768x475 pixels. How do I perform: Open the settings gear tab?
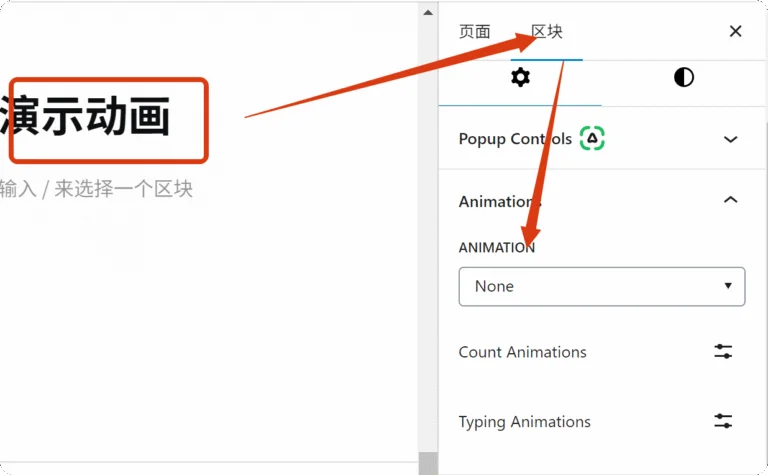click(x=520, y=78)
